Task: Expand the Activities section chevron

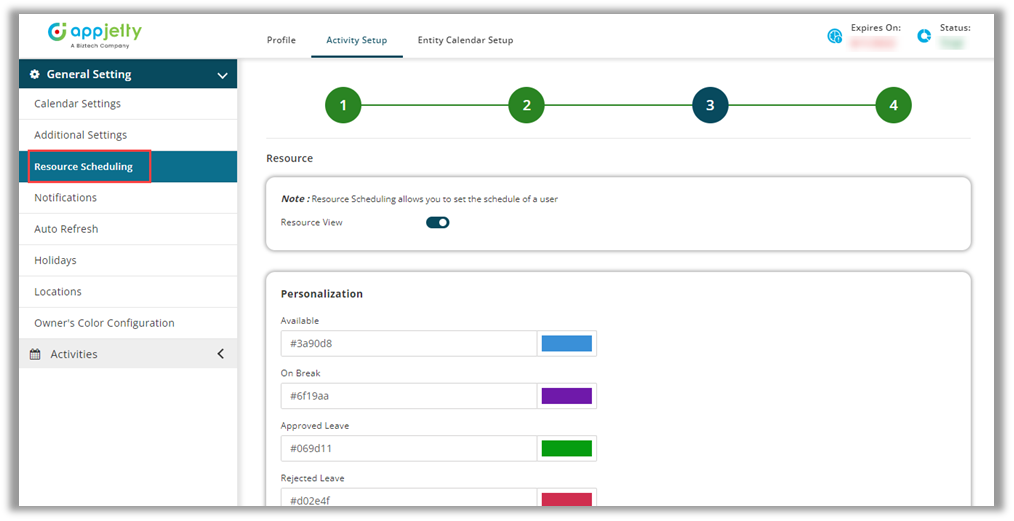Action: point(220,354)
